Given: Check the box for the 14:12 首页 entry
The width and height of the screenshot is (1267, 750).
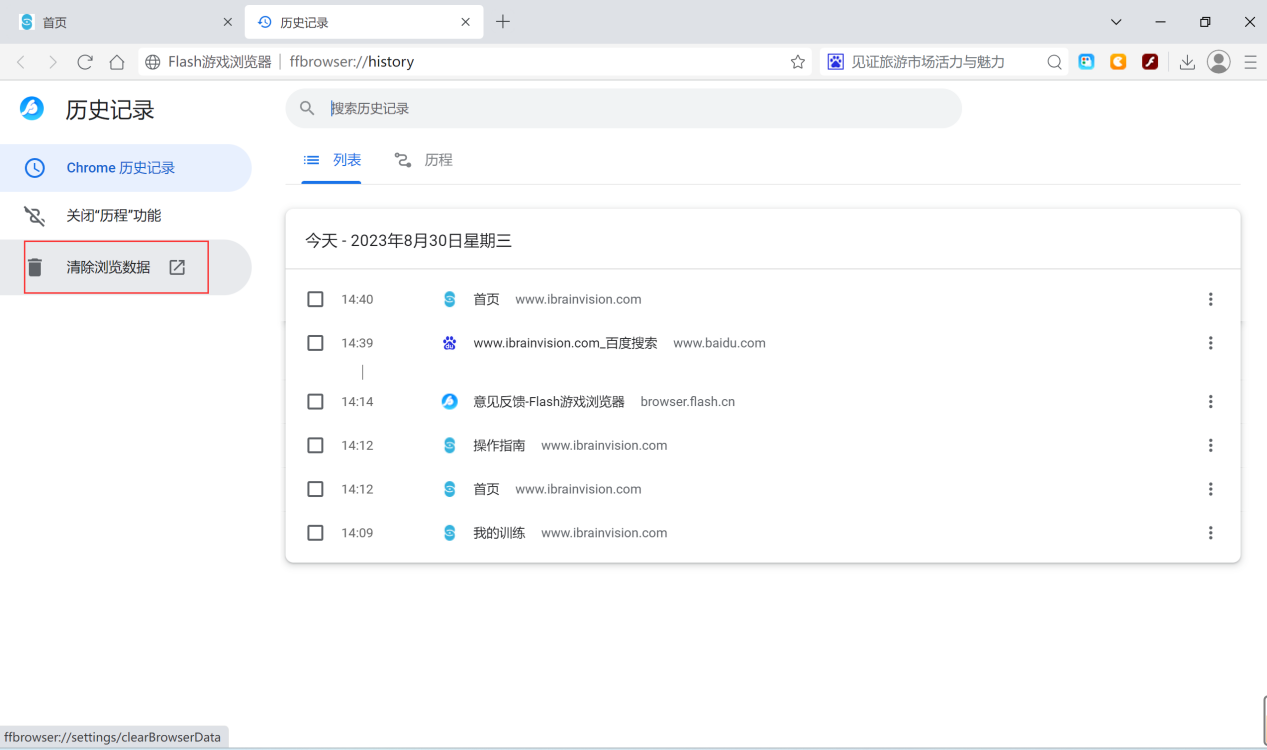Looking at the screenshot, I should [x=315, y=489].
